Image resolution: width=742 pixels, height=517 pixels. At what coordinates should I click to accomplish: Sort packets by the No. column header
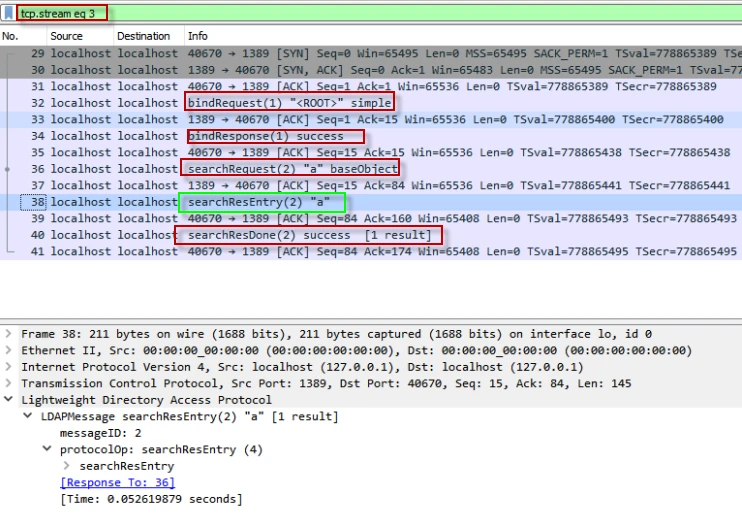(x=11, y=36)
